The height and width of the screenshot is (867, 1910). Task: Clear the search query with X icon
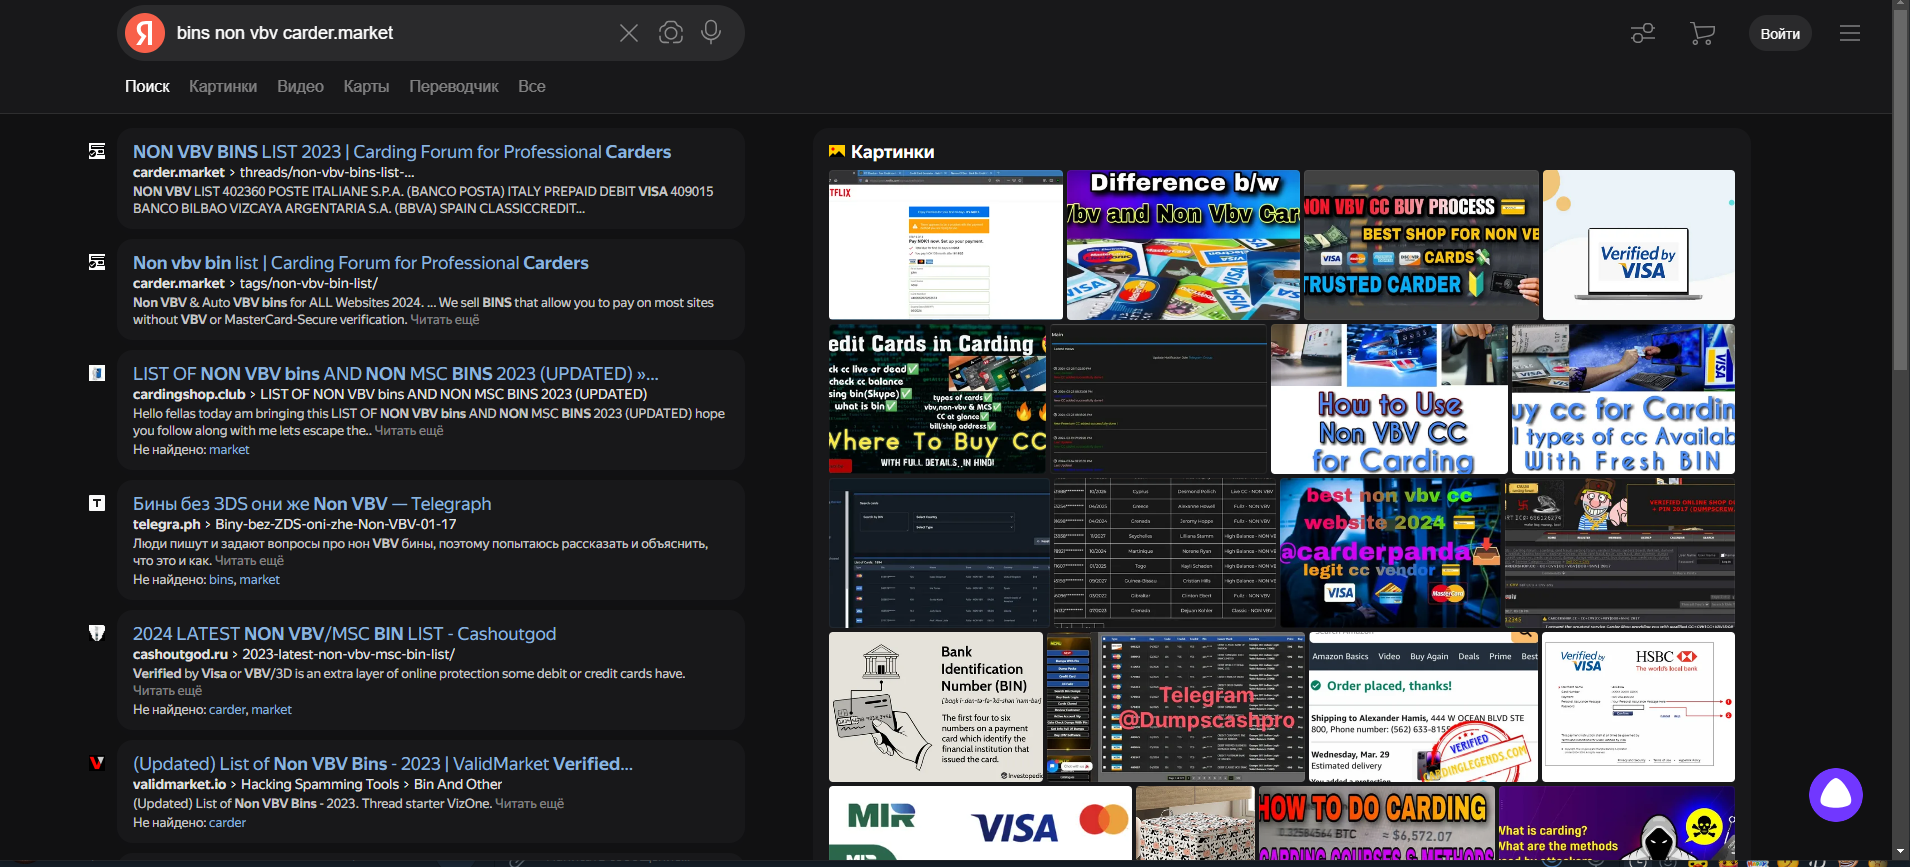(629, 33)
